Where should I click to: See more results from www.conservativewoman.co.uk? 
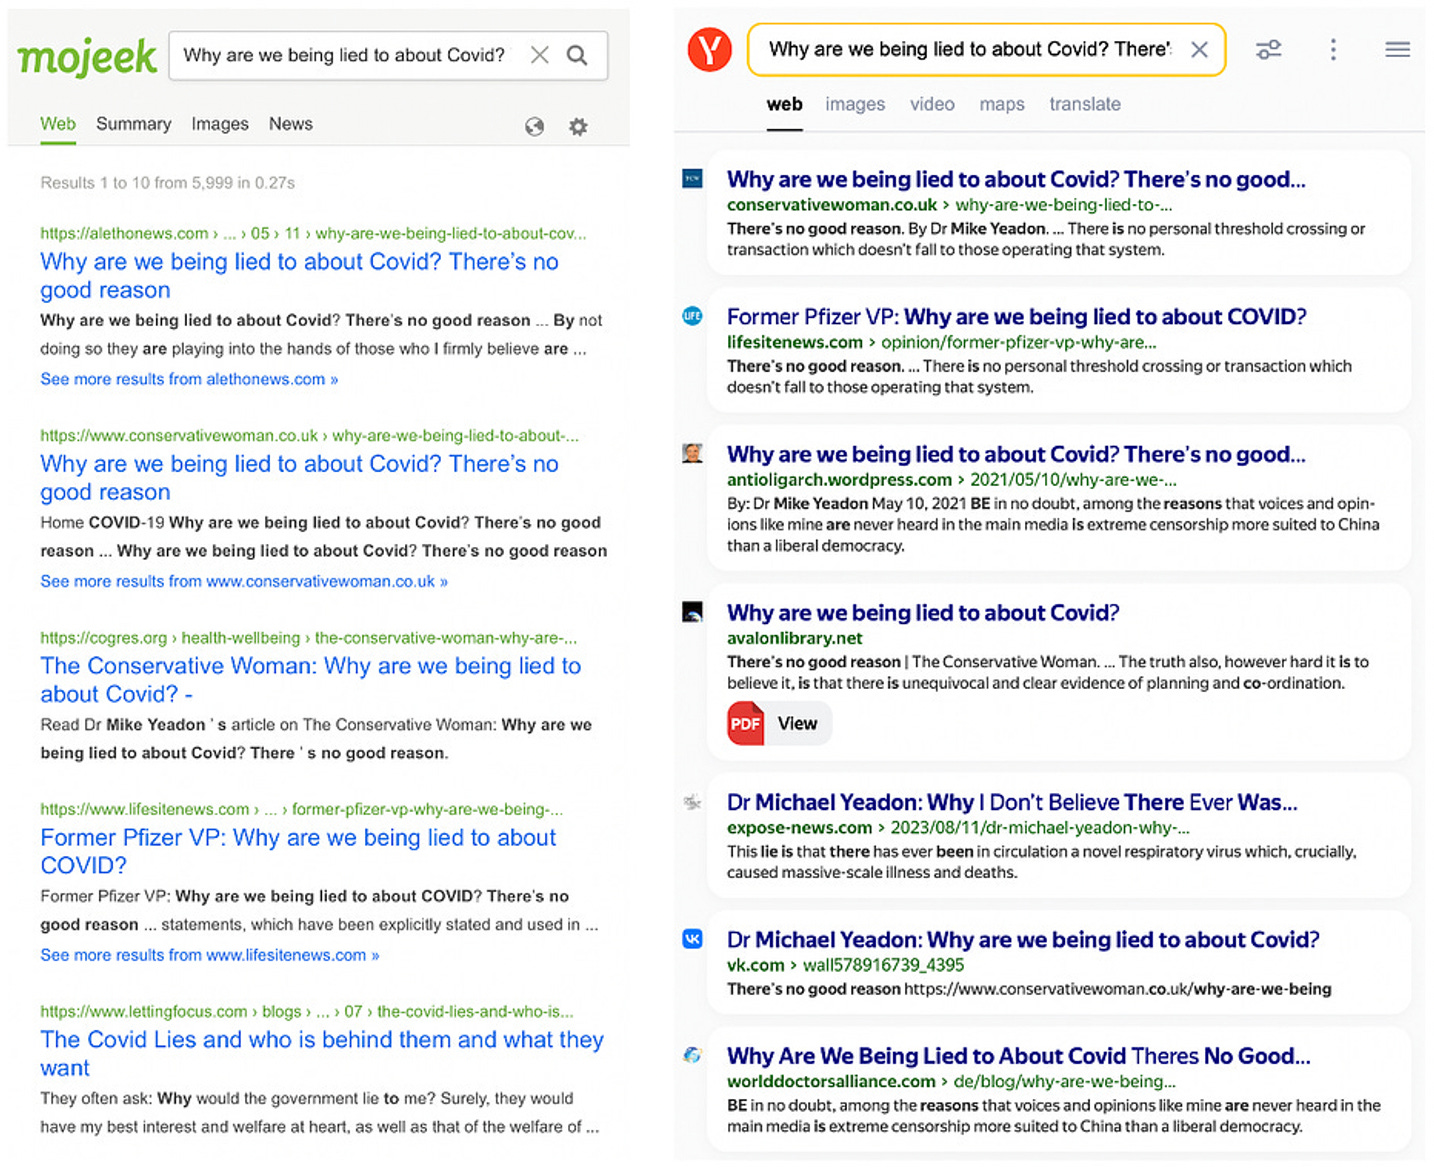(x=244, y=581)
